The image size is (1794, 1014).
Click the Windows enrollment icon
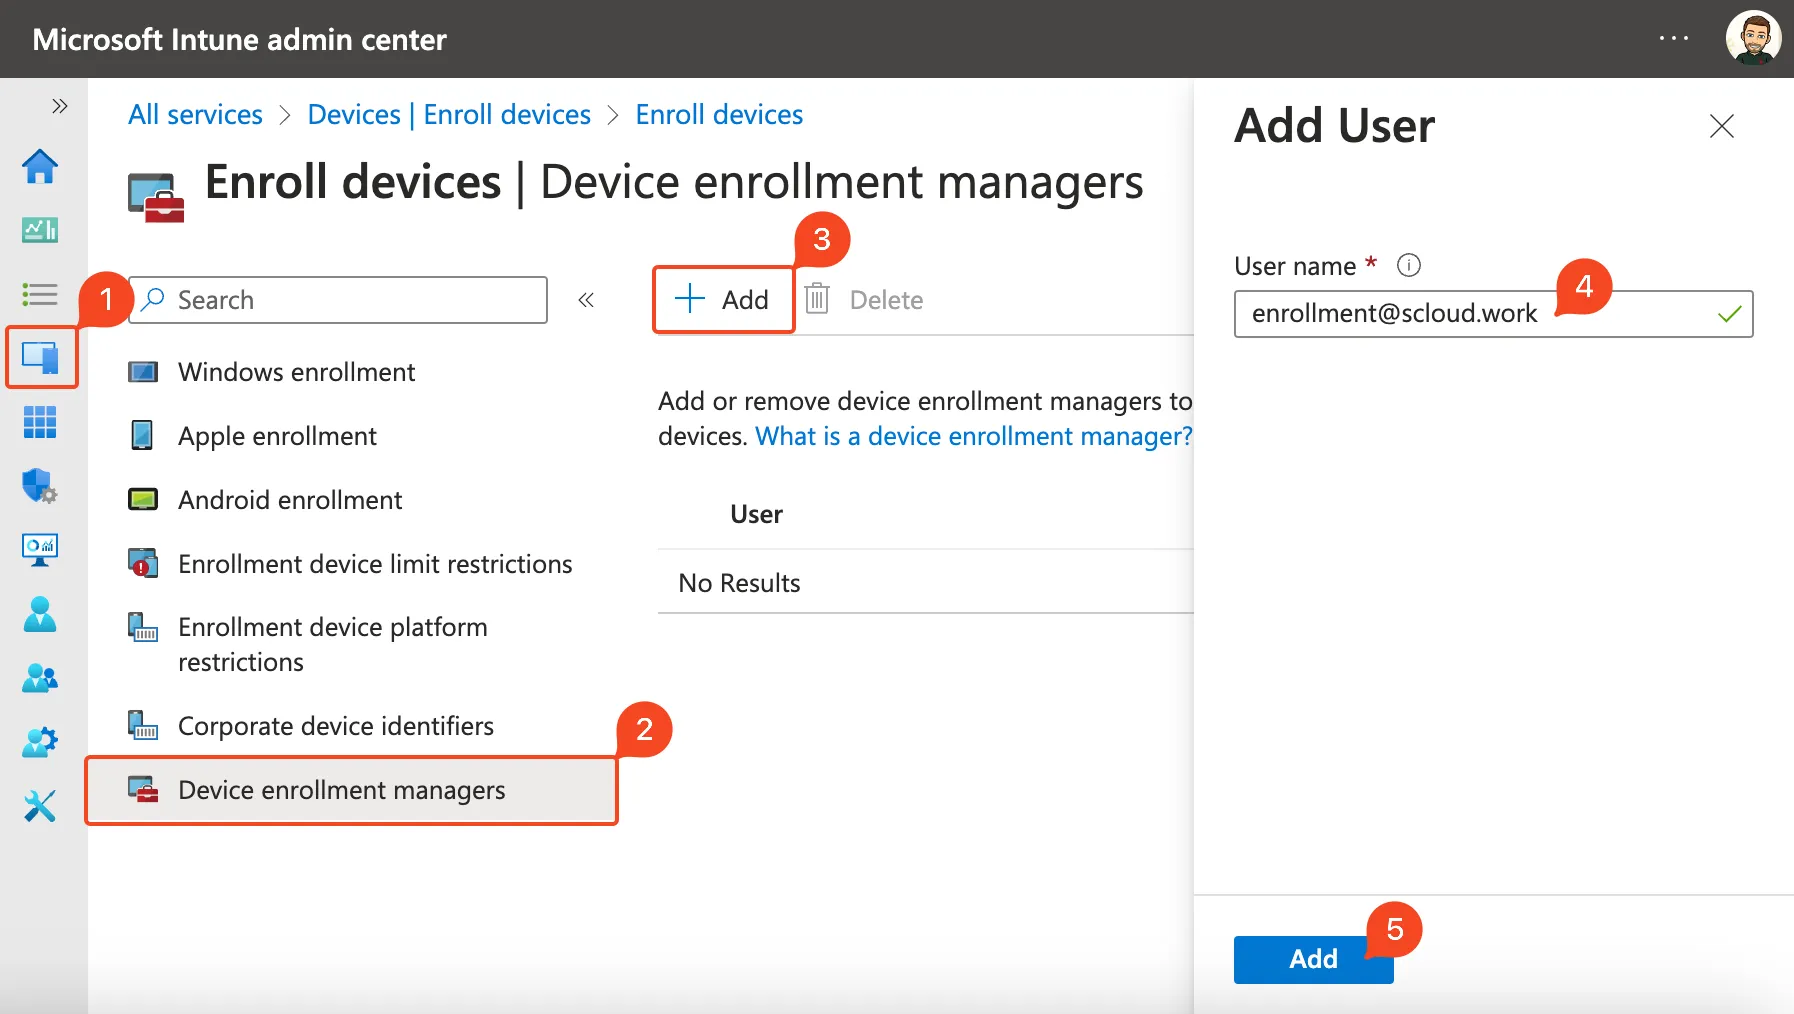(x=143, y=372)
